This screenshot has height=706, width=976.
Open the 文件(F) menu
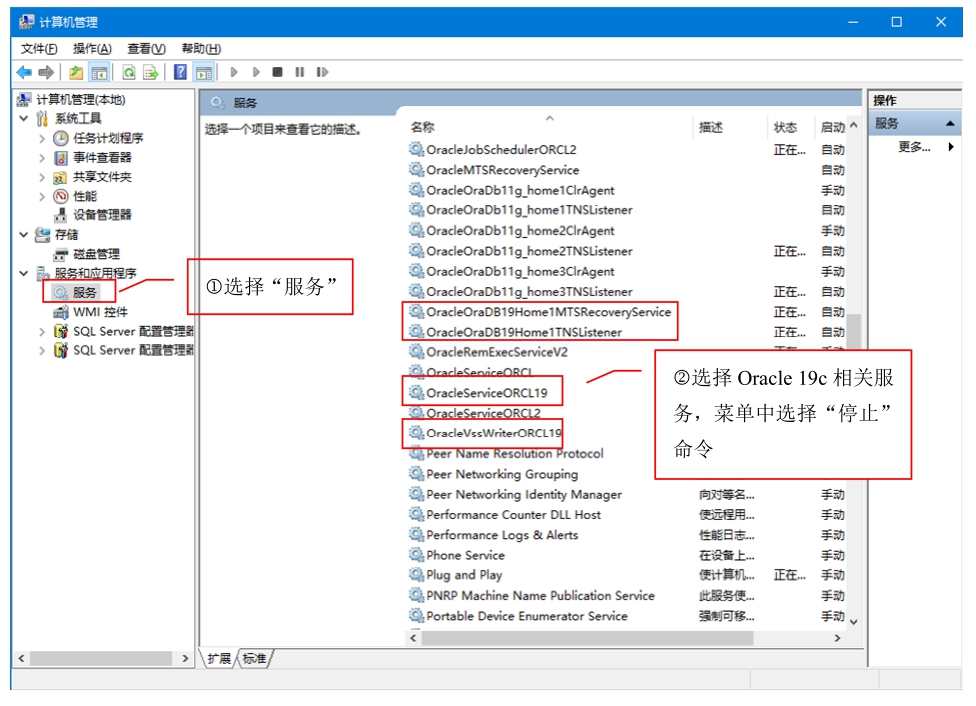click(x=39, y=49)
